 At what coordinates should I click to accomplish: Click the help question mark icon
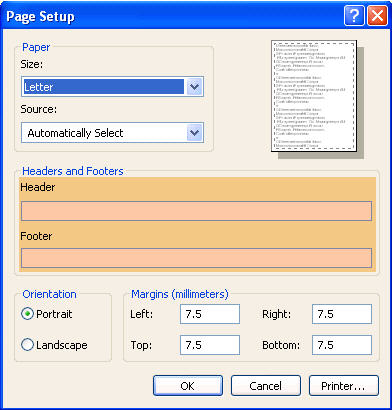click(x=354, y=15)
